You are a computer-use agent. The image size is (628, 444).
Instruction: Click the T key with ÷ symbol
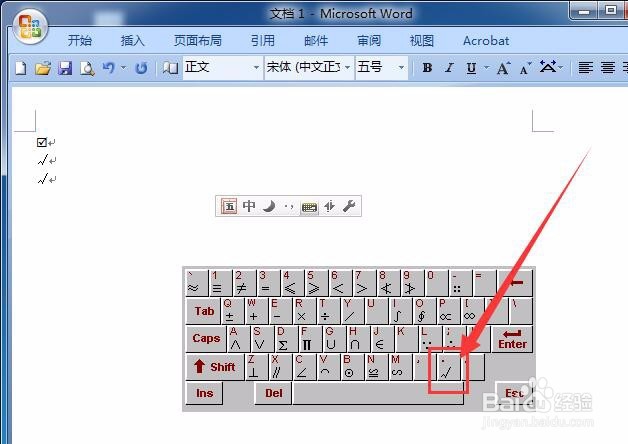click(x=328, y=311)
